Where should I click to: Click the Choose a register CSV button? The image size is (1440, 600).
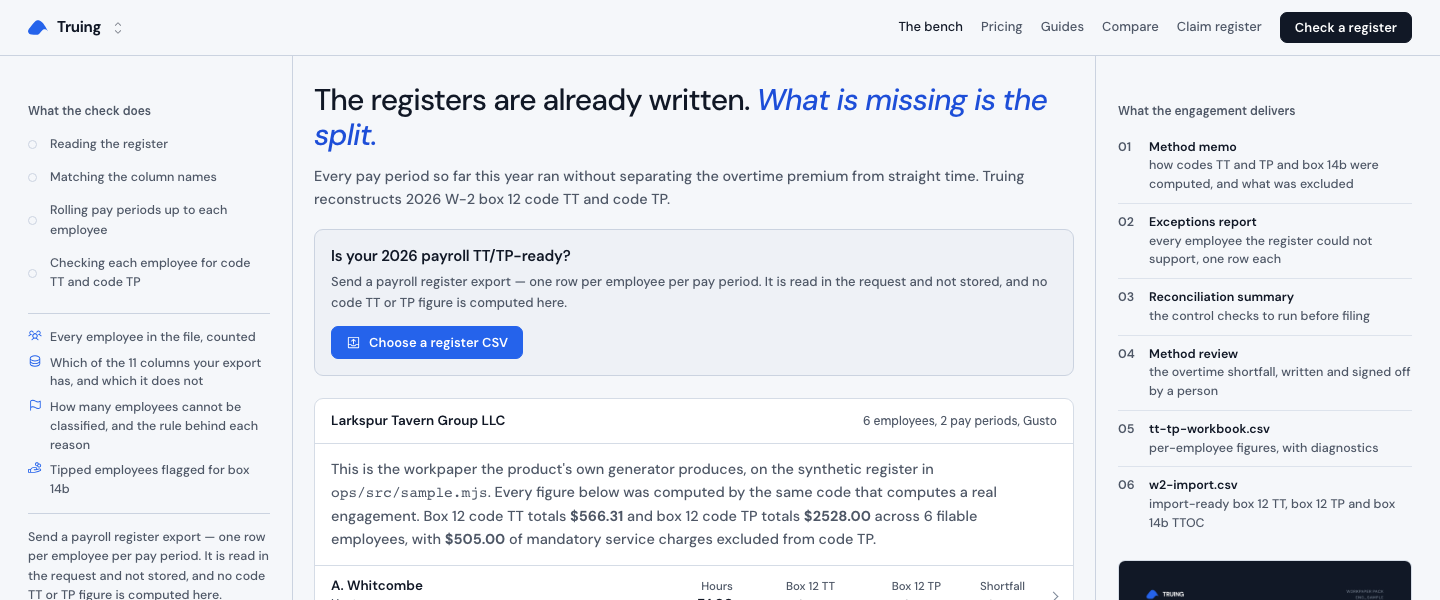[x=427, y=342]
